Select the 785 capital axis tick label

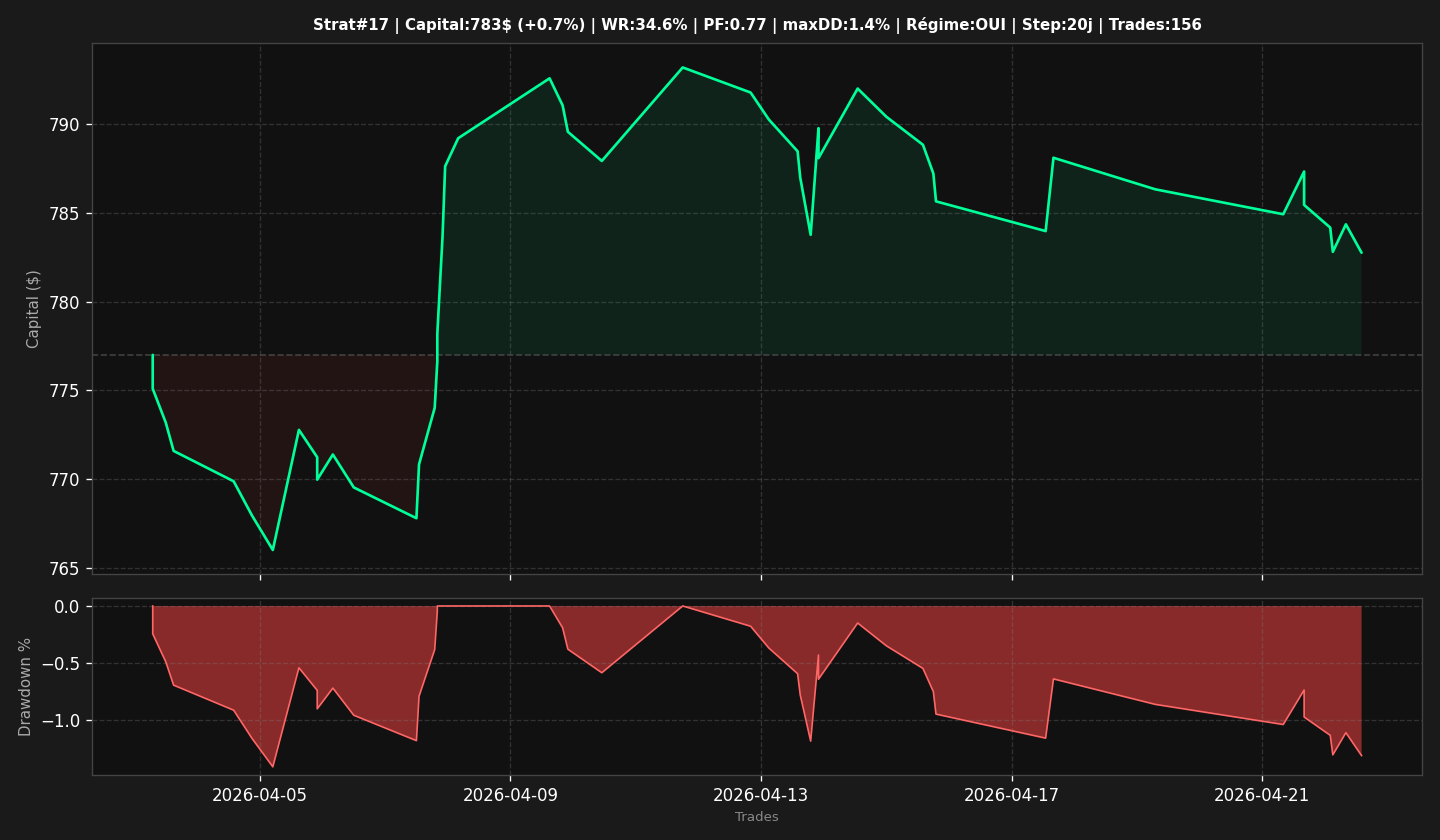click(x=66, y=214)
